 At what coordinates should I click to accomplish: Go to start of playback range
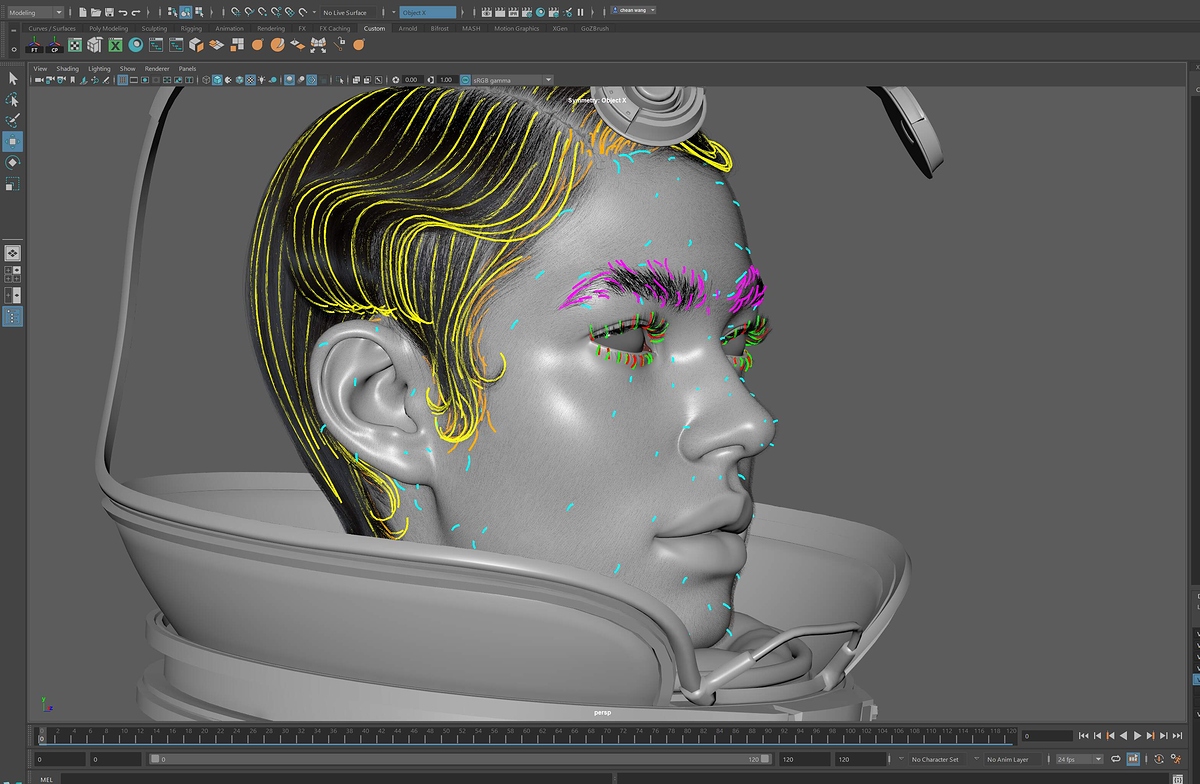pos(1083,735)
